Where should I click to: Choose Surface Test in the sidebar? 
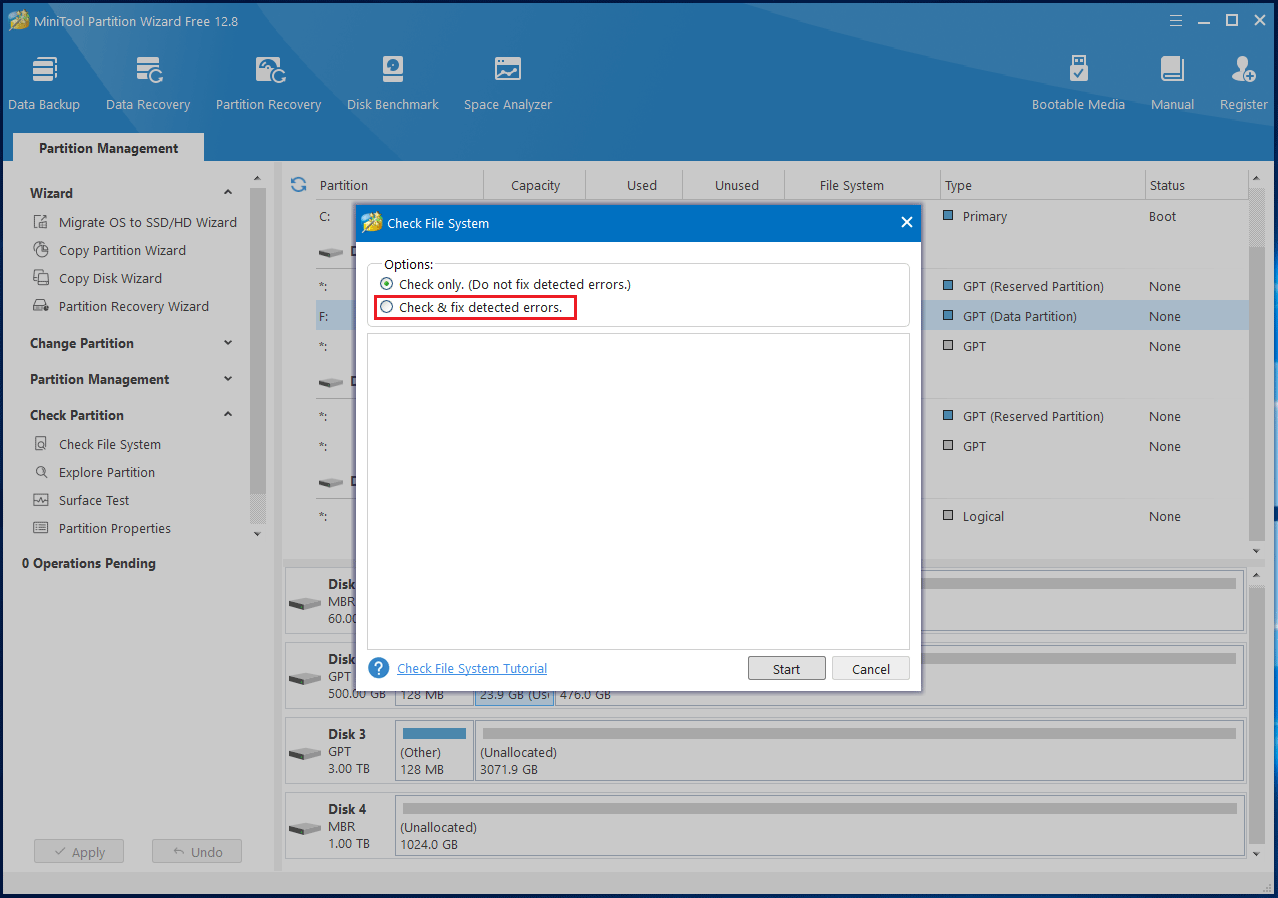[94, 500]
